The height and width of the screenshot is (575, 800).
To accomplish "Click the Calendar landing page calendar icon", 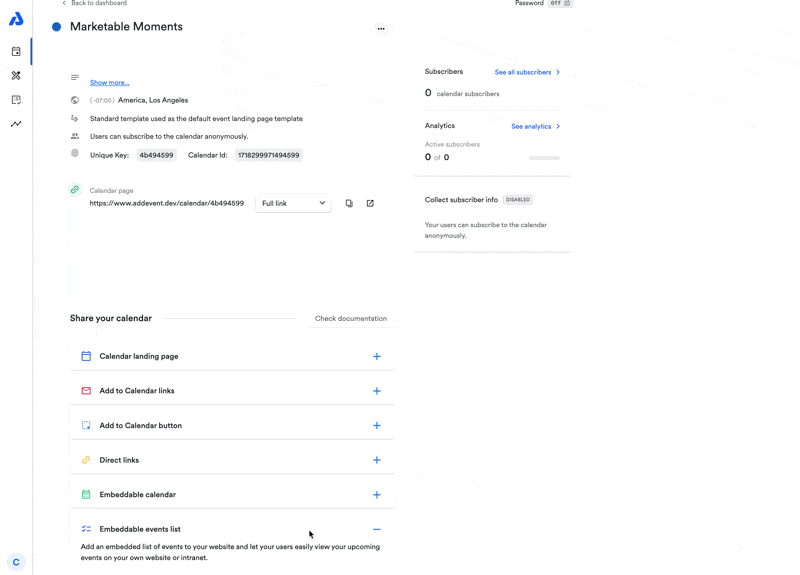I will click(x=86, y=356).
